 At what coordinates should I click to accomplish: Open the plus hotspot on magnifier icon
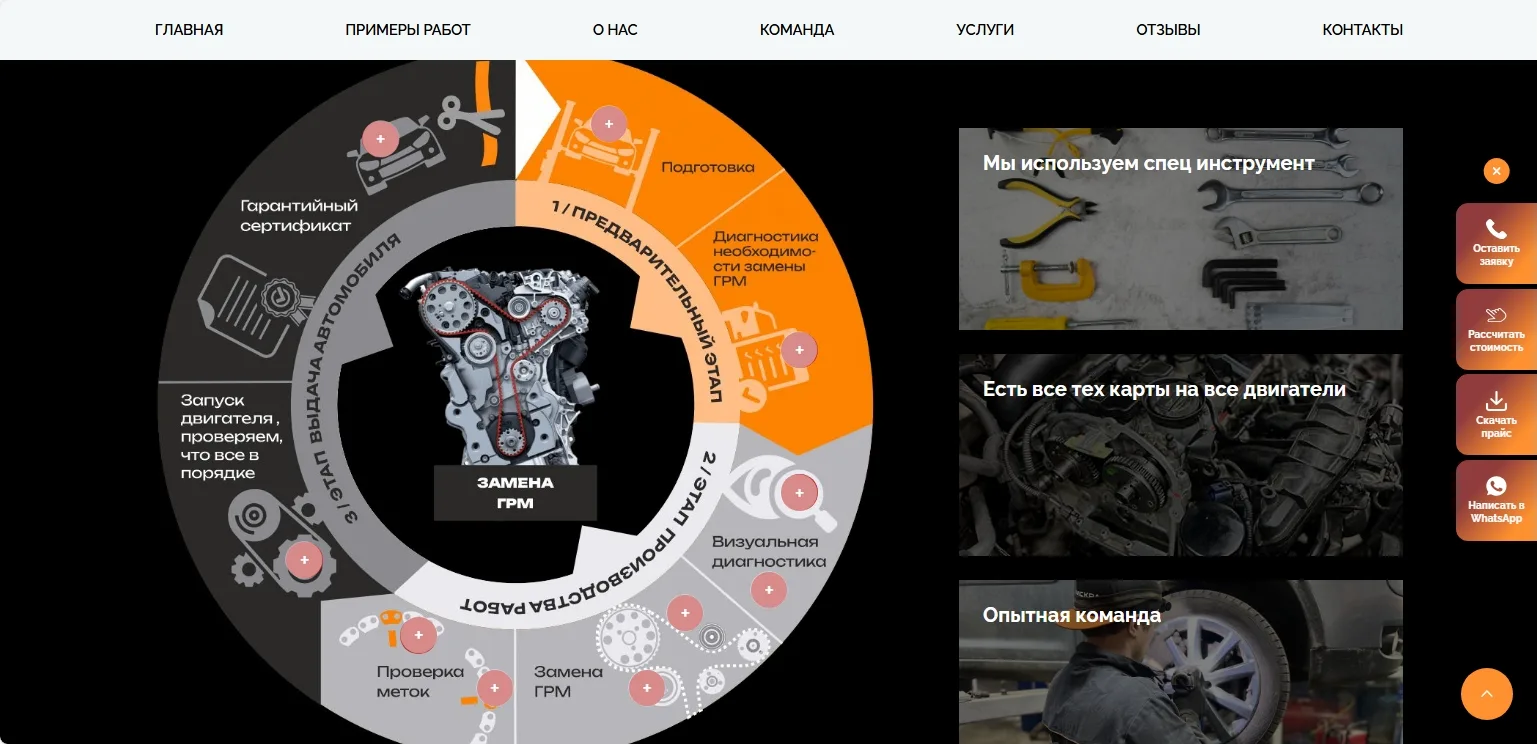coord(799,492)
